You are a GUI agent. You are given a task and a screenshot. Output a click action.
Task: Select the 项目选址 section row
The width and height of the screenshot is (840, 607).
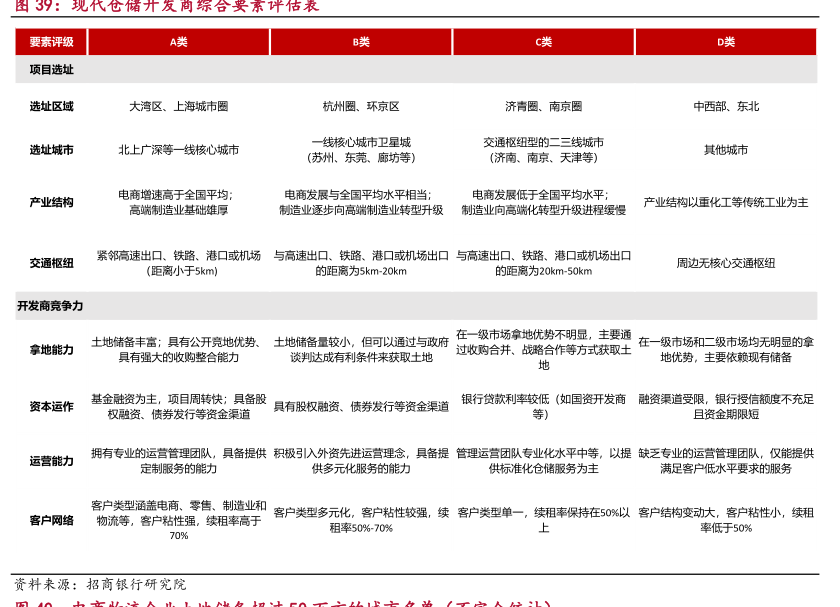pyautogui.click(x=51, y=70)
